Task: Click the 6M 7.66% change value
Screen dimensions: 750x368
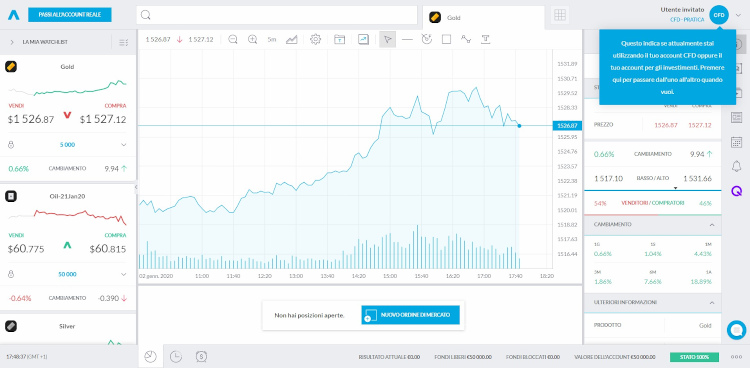Action: pos(652,282)
